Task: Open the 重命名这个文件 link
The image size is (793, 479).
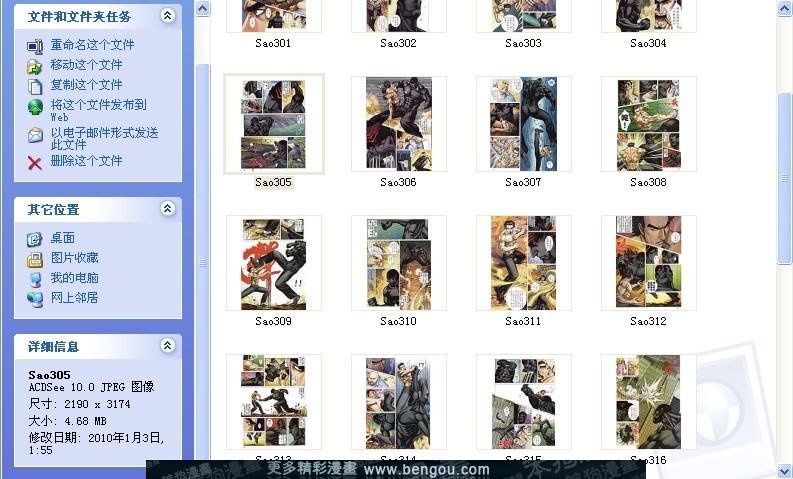Action: [93, 45]
